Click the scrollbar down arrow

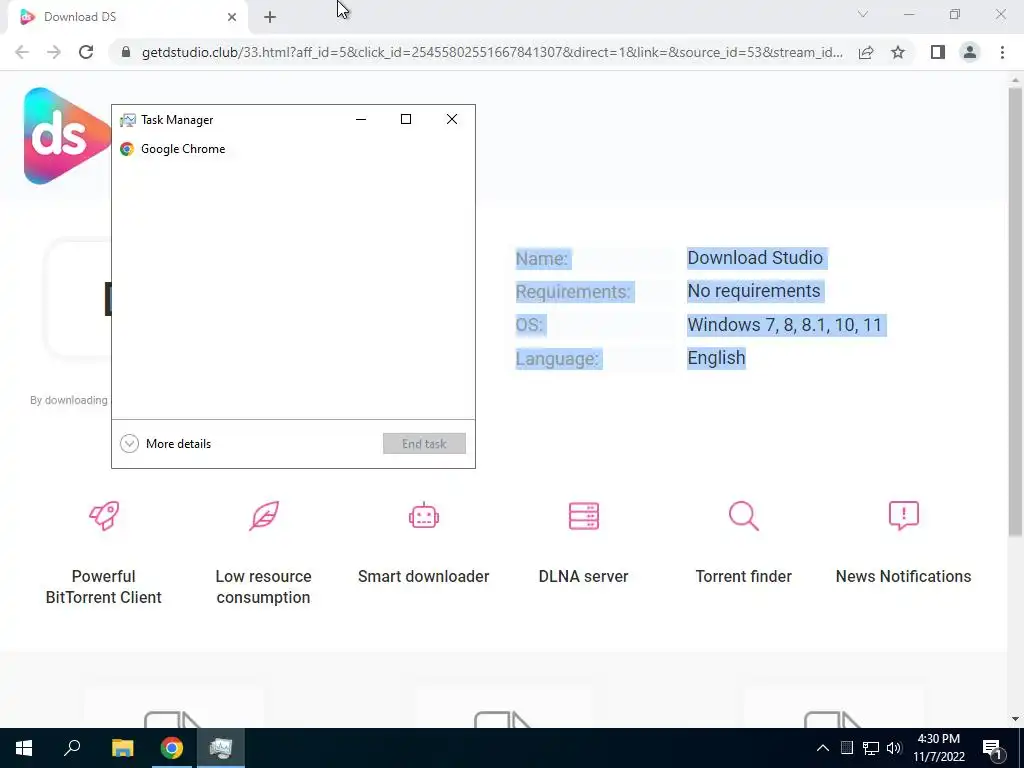pyautogui.click(x=1015, y=718)
